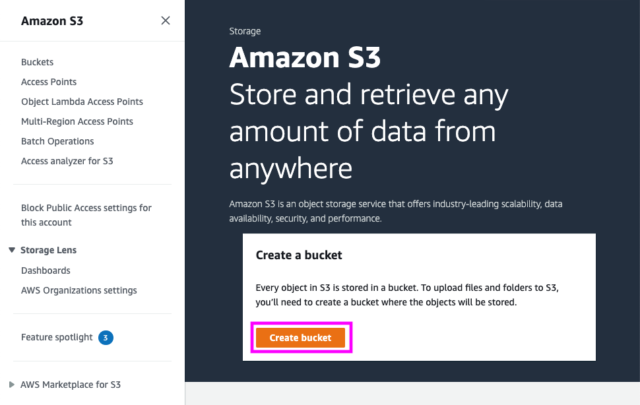Select Multi-Region Access Points
This screenshot has height=405, width=640.
click(77, 121)
